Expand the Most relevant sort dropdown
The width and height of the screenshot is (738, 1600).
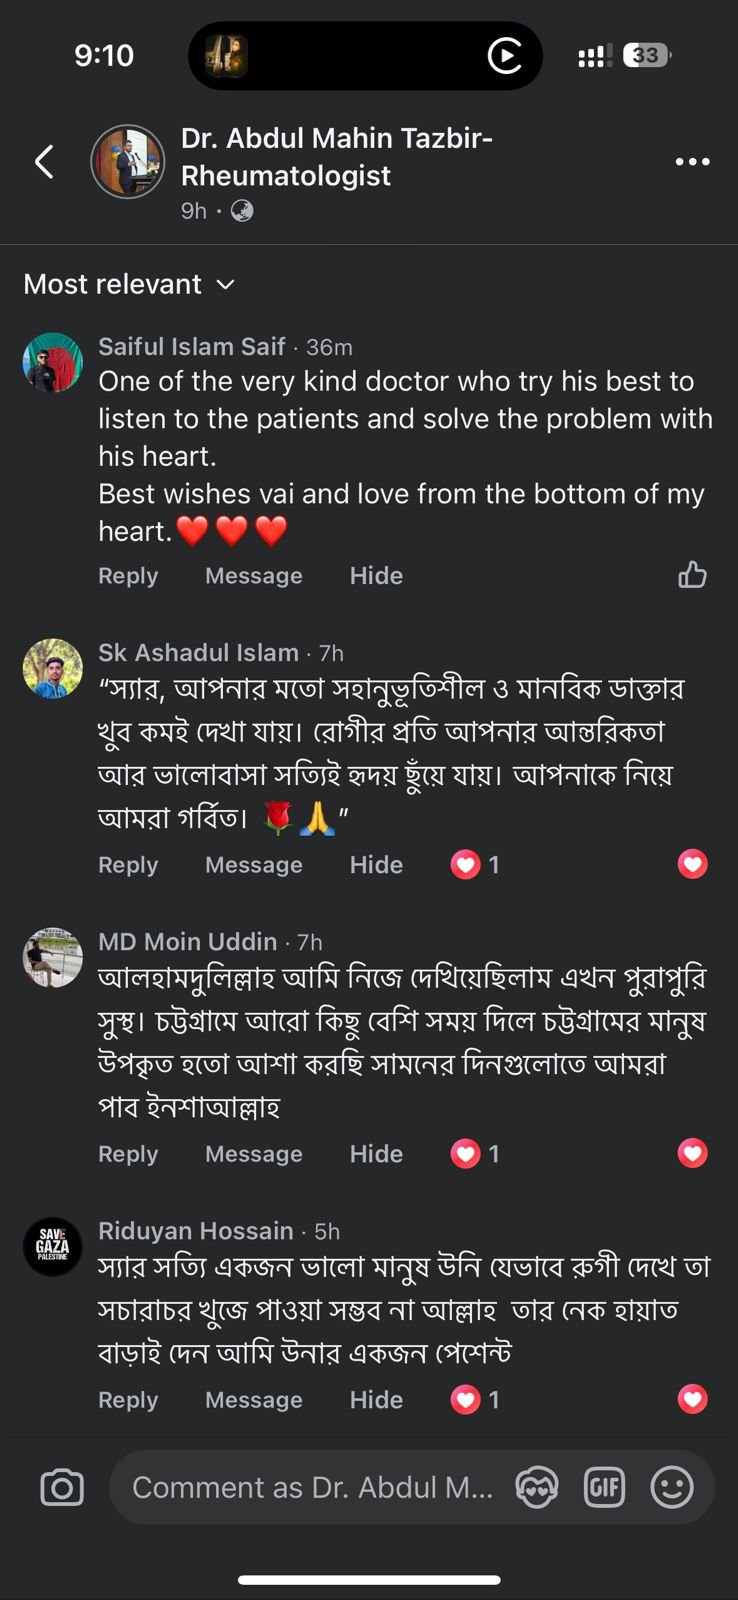point(129,285)
